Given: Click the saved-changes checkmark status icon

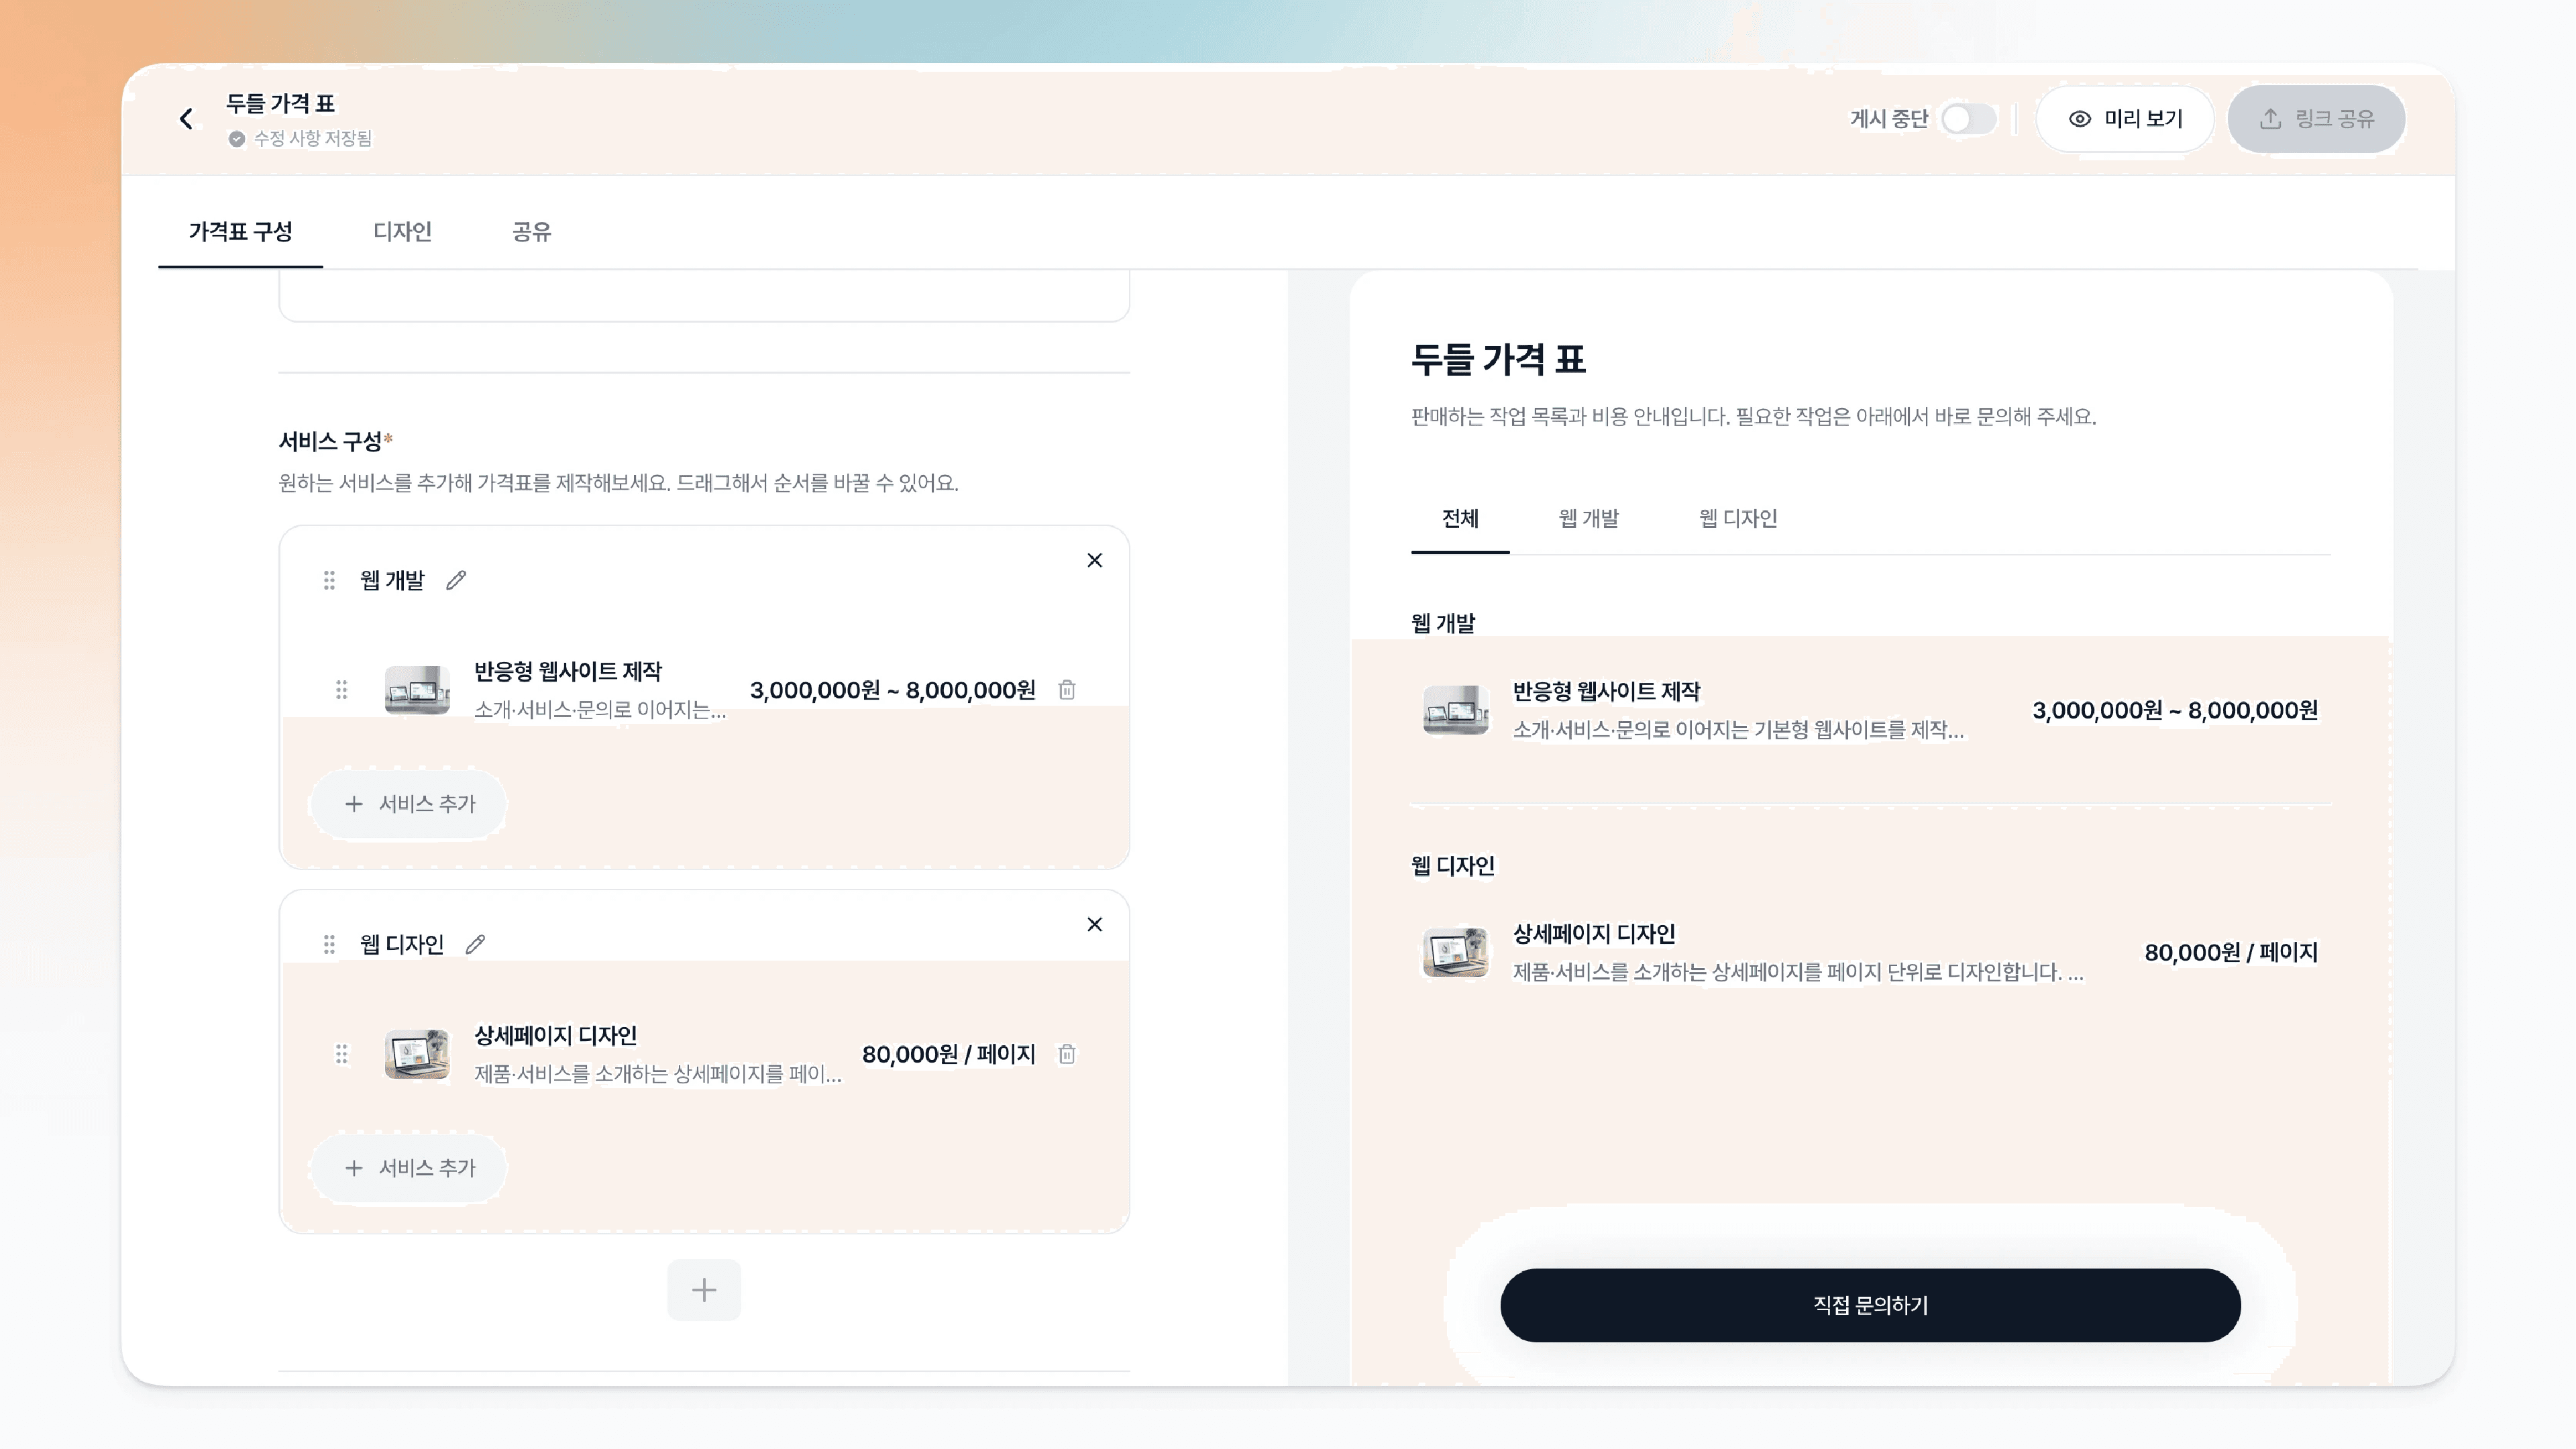Looking at the screenshot, I should click(237, 139).
